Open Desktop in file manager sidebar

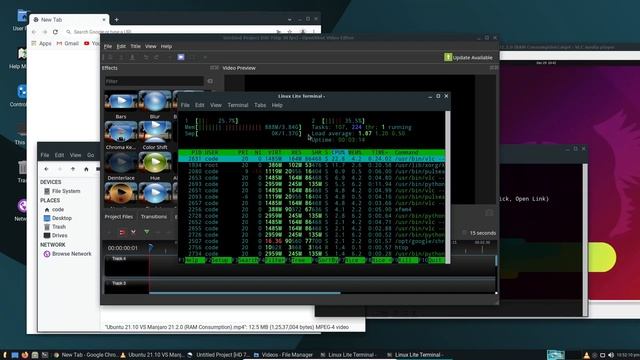click(58, 218)
